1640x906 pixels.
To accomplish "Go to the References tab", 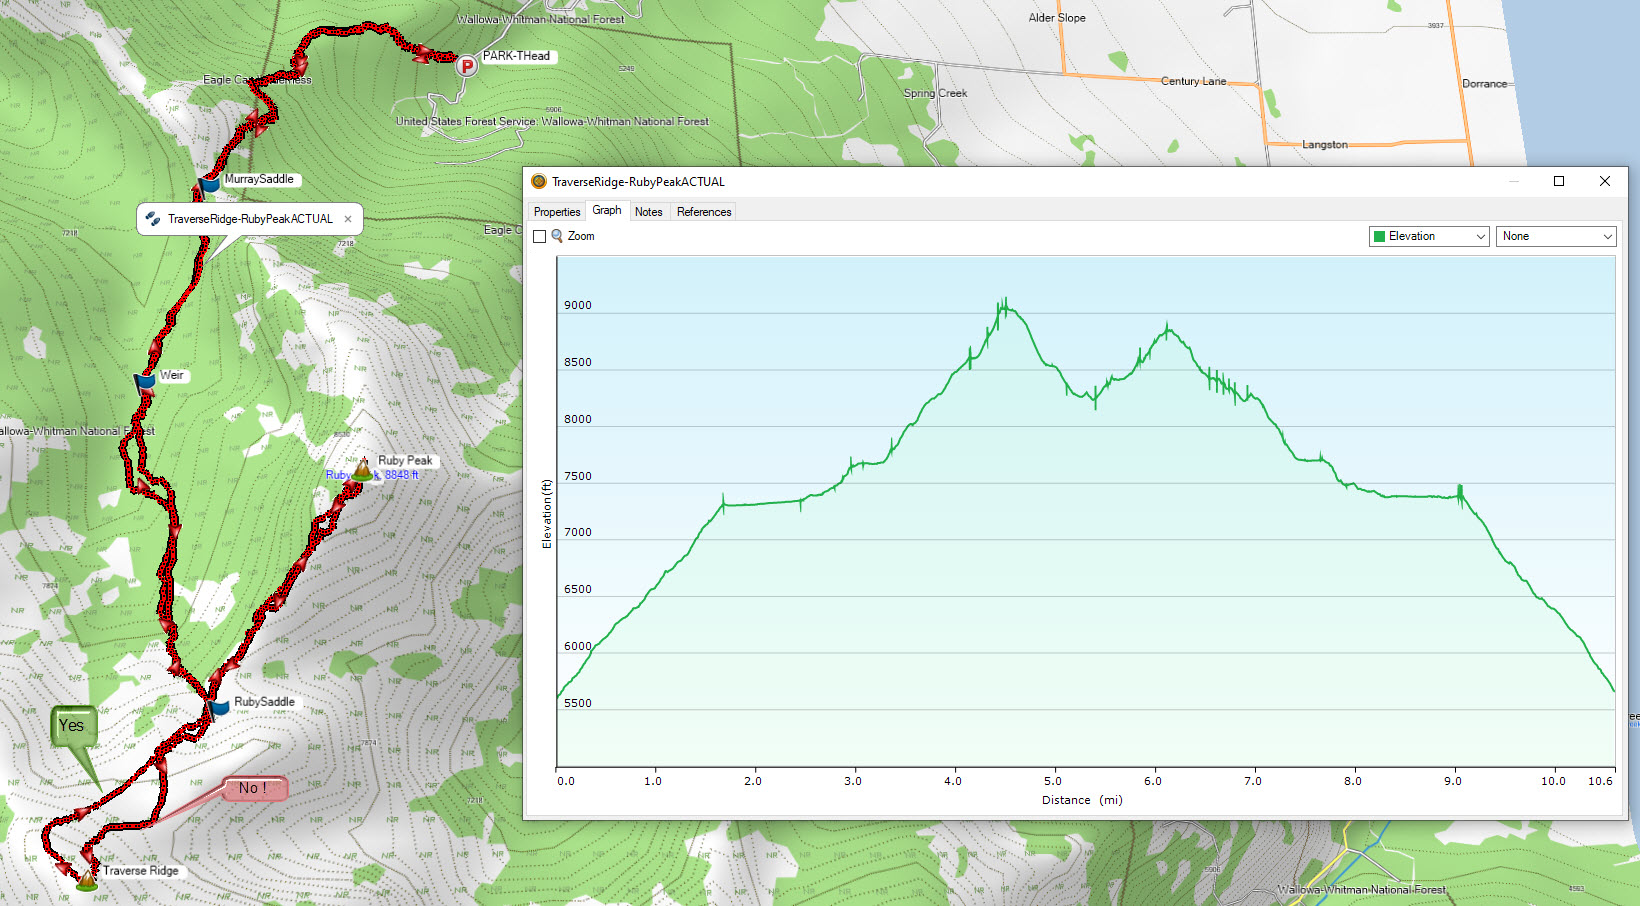I will 704,212.
